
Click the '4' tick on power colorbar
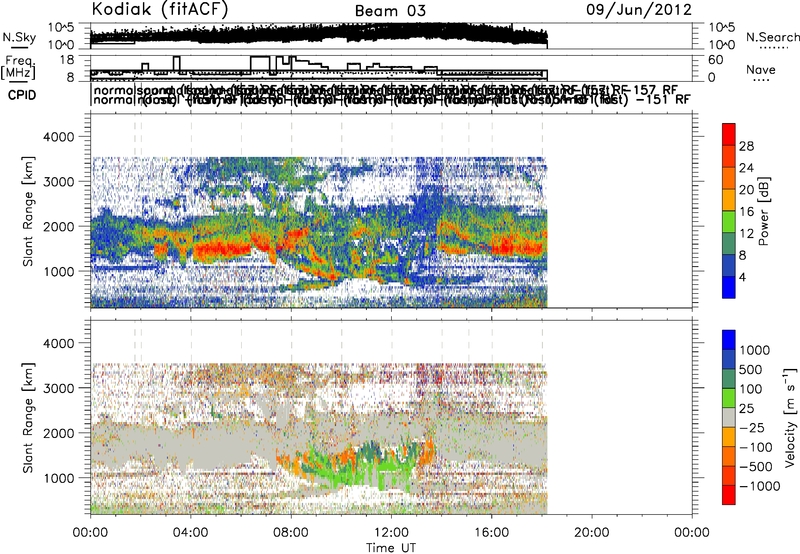[x=742, y=277]
